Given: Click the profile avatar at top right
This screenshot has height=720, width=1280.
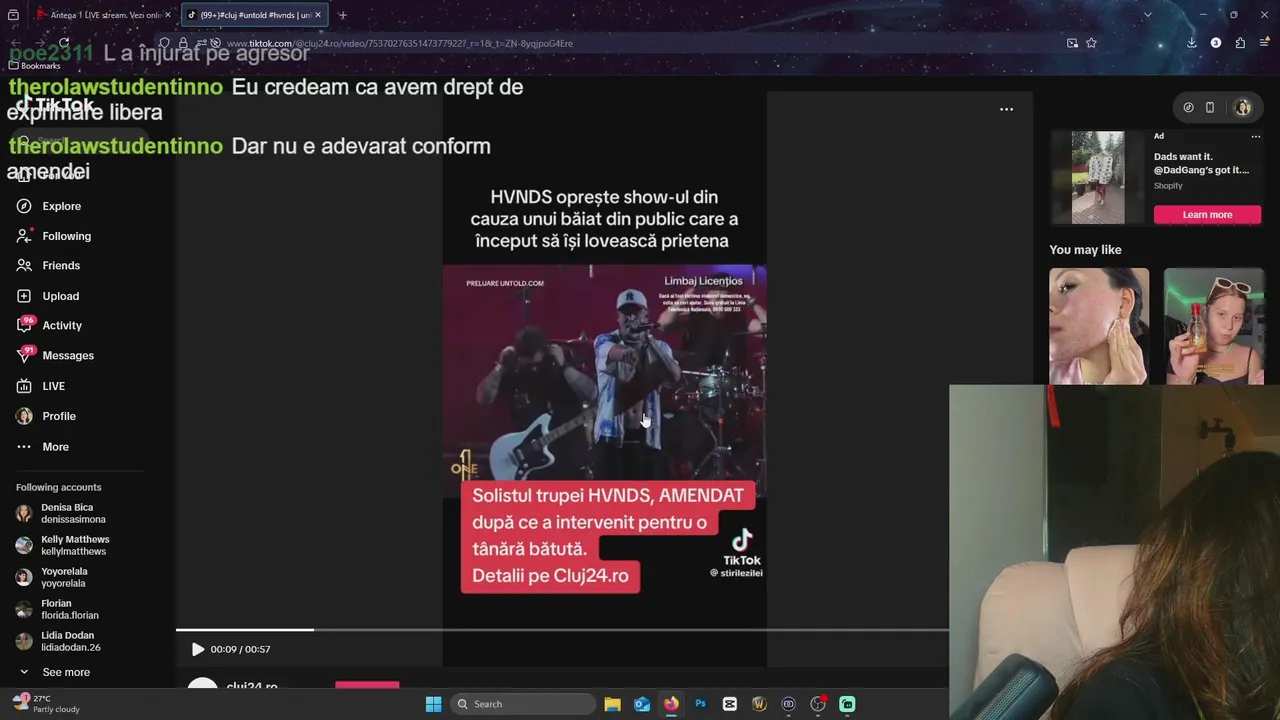Looking at the screenshot, I should point(1243,107).
